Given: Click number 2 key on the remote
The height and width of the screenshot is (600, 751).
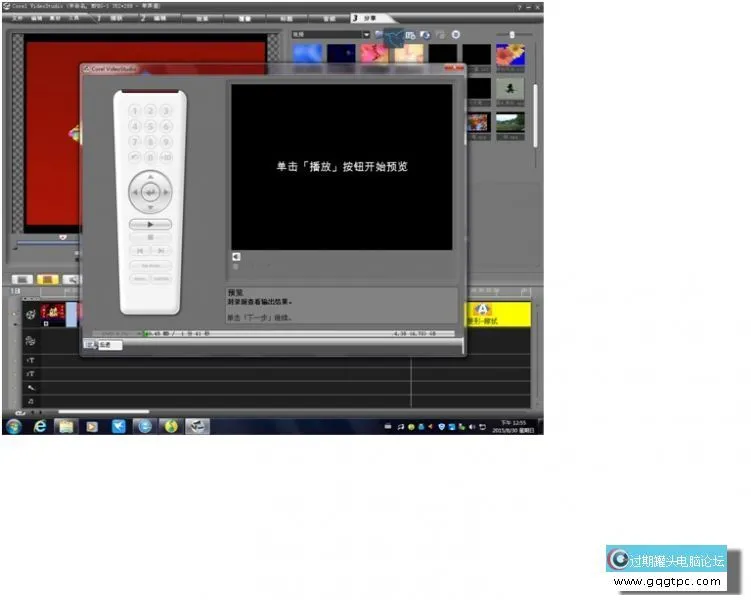Looking at the screenshot, I should tap(150, 111).
